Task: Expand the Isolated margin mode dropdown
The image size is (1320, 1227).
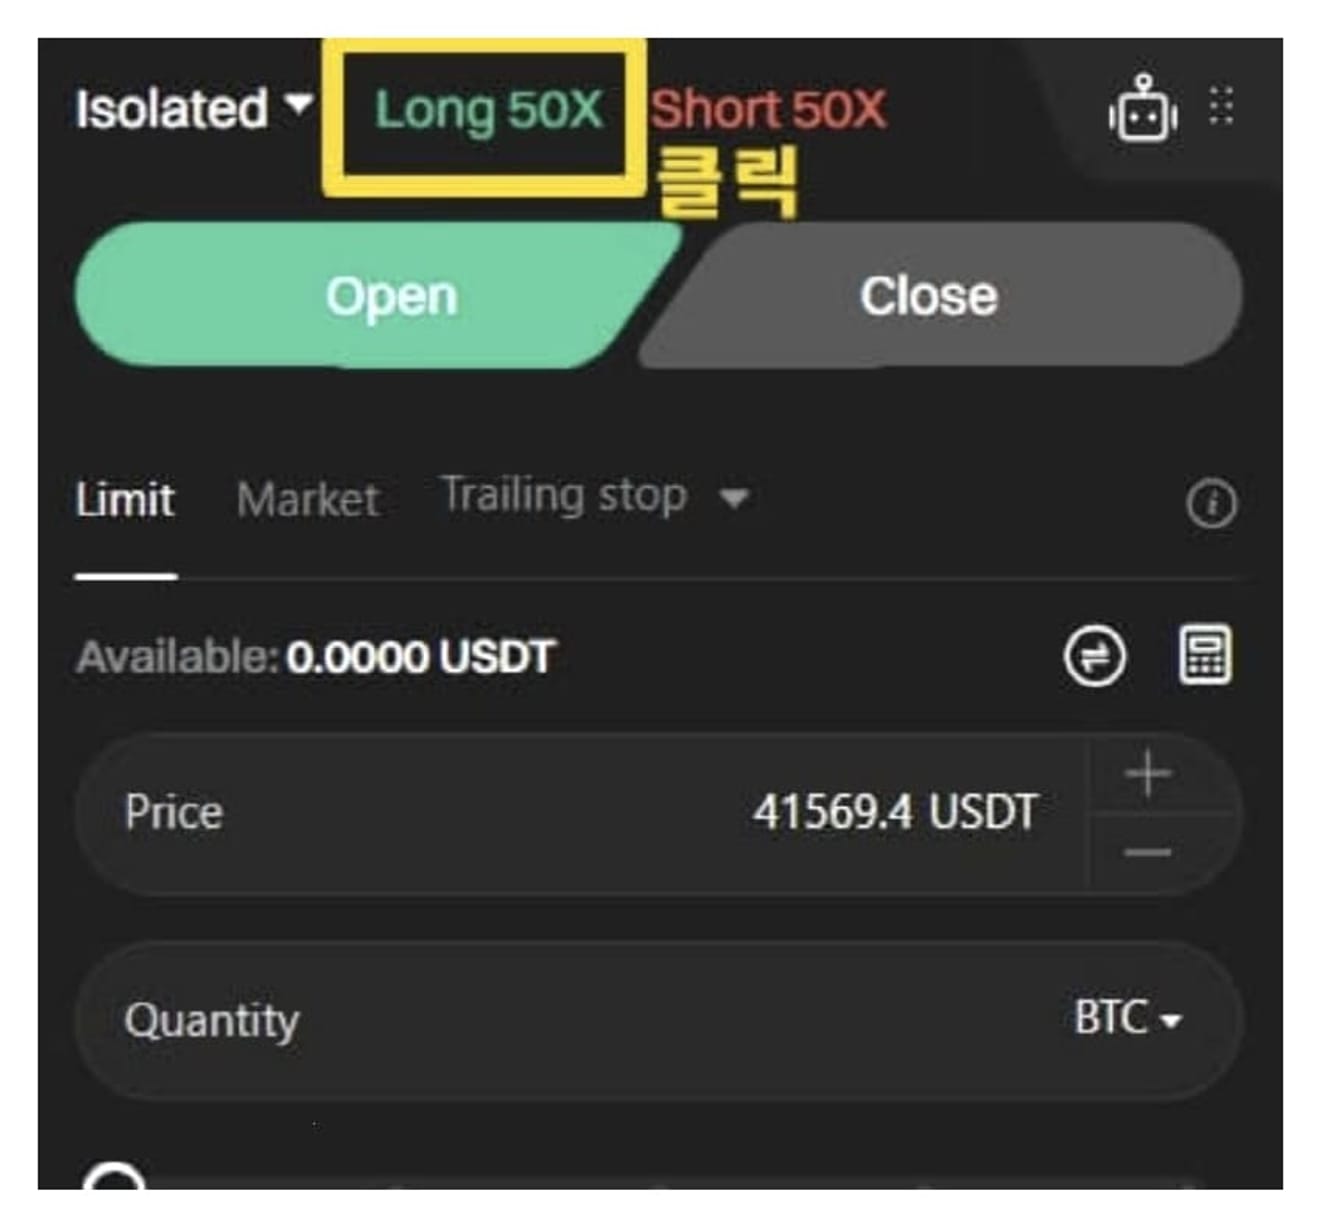Action: (x=195, y=108)
